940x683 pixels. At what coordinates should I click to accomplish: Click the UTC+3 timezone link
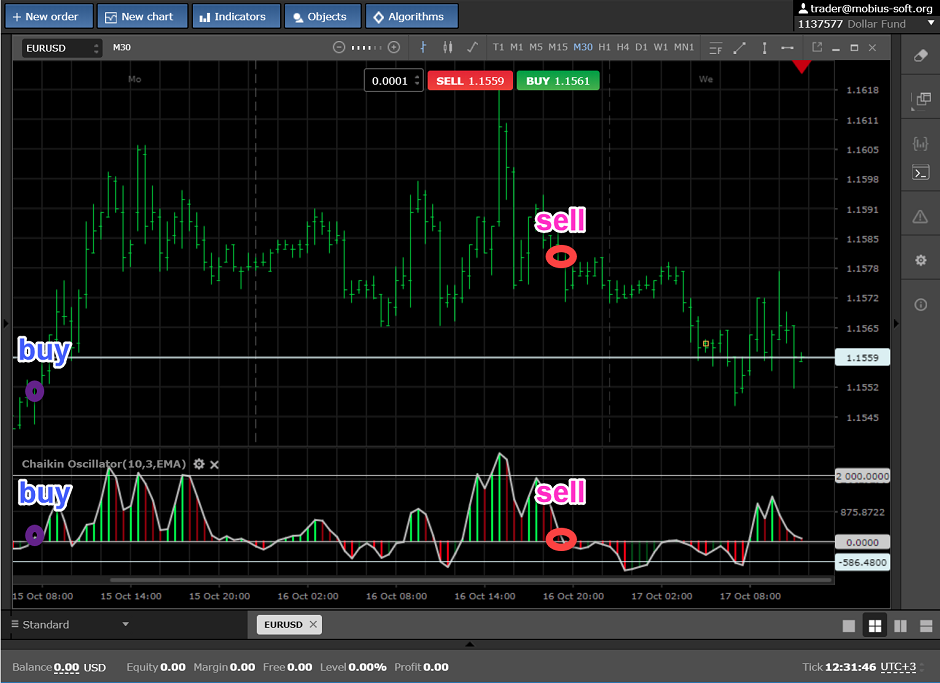[x=898, y=667]
